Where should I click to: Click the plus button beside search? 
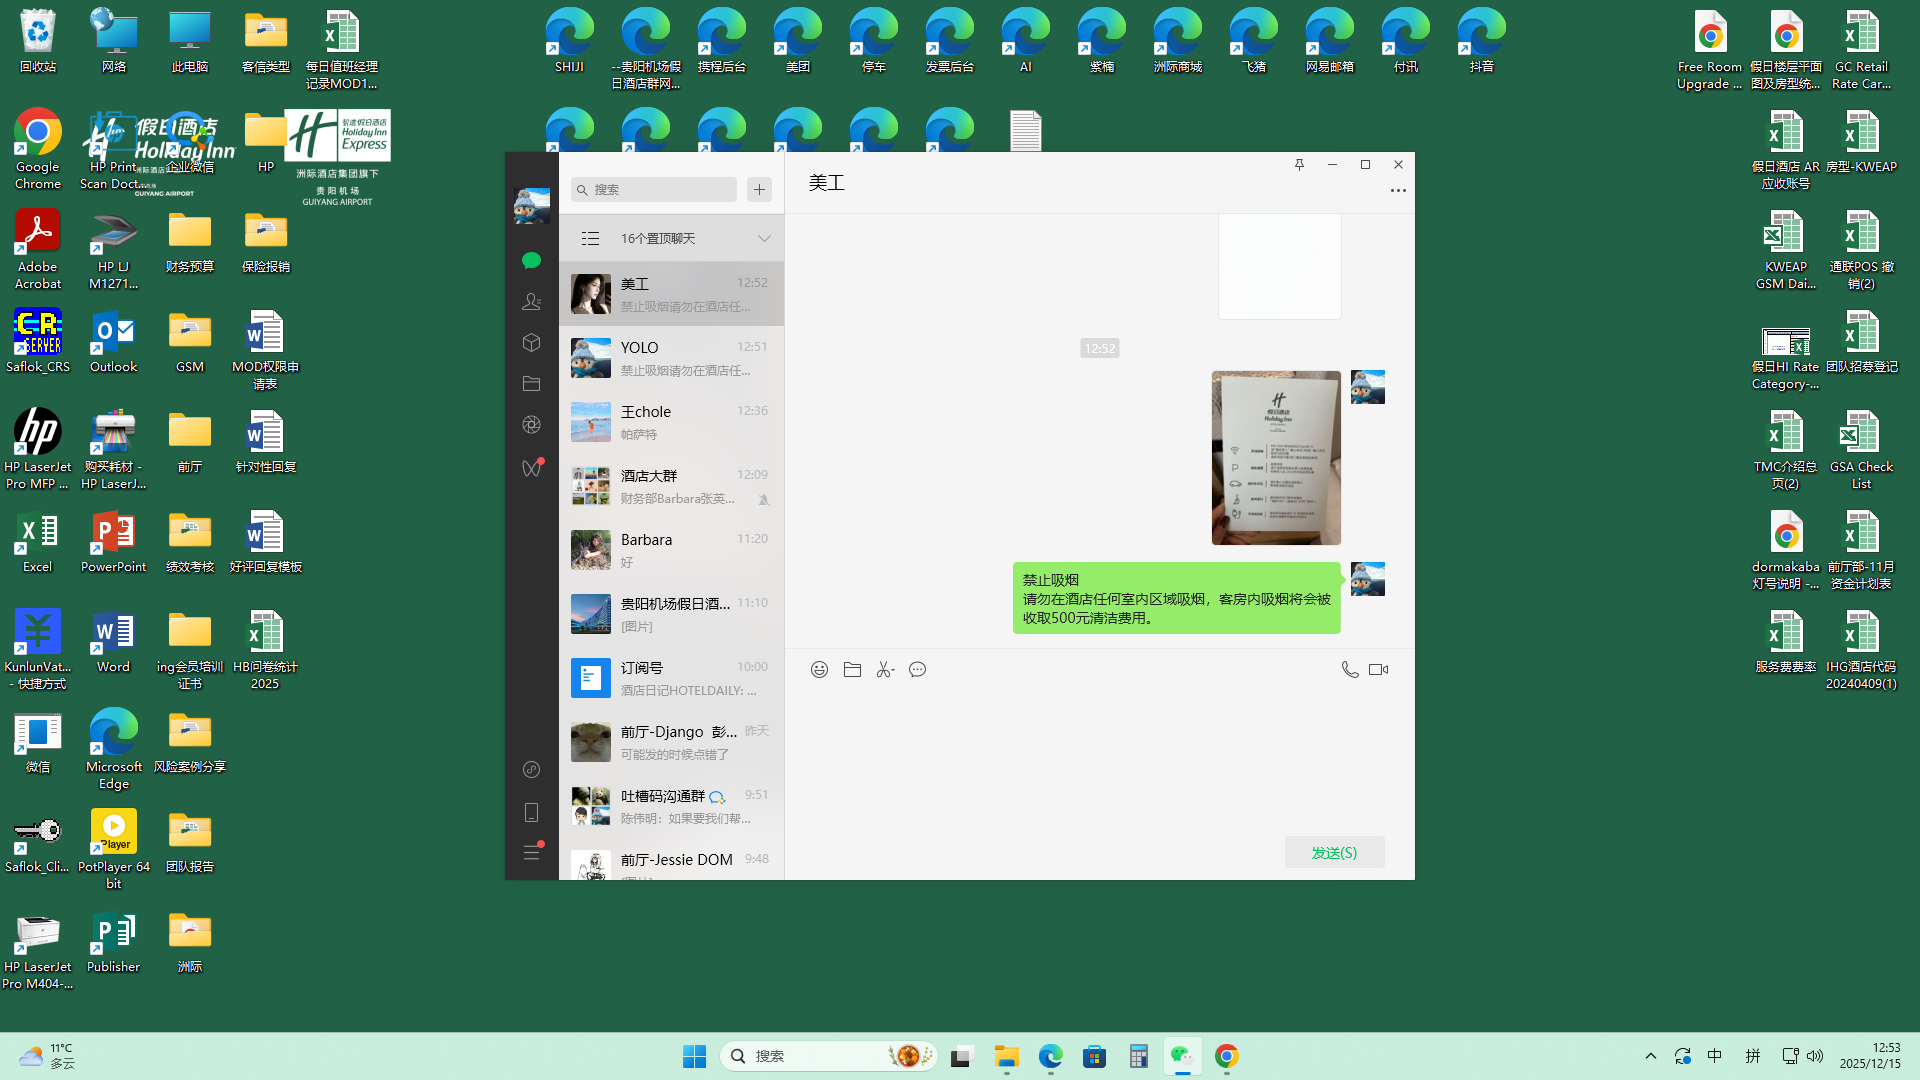(x=759, y=189)
